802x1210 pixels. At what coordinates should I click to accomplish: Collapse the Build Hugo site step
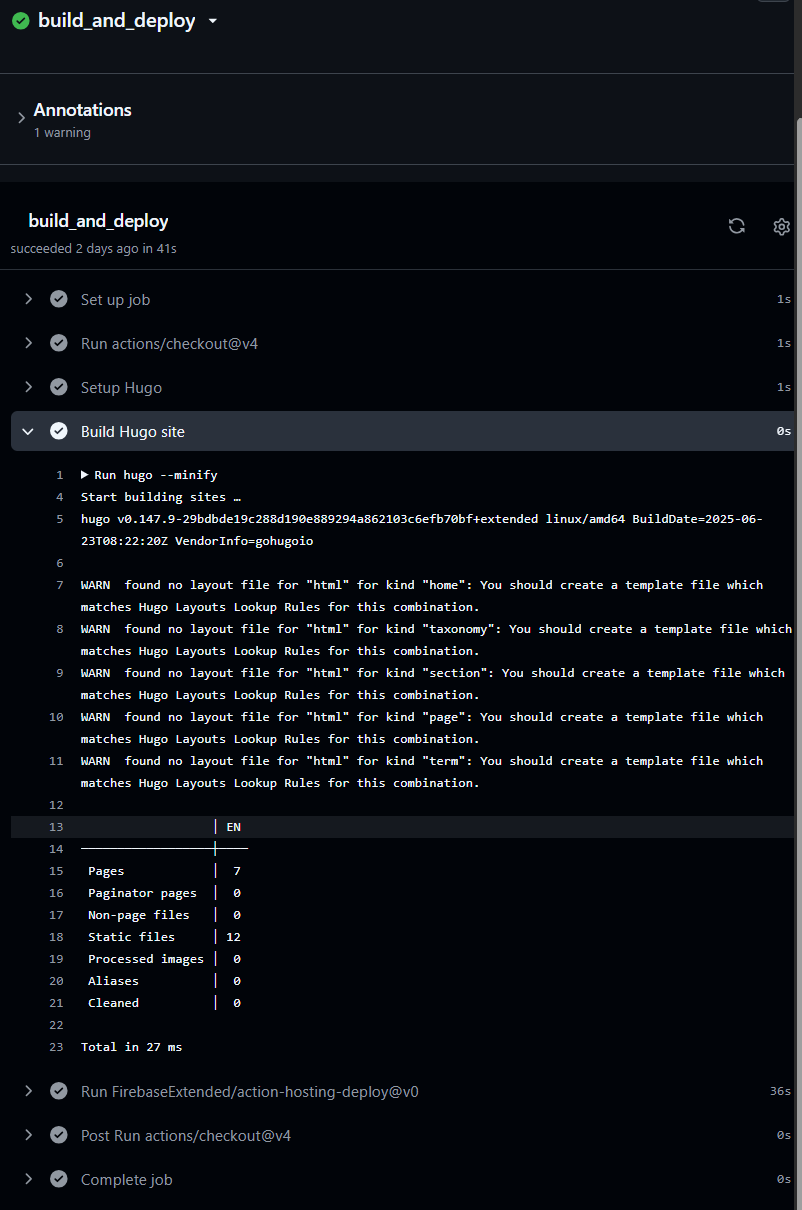(x=28, y=431)
